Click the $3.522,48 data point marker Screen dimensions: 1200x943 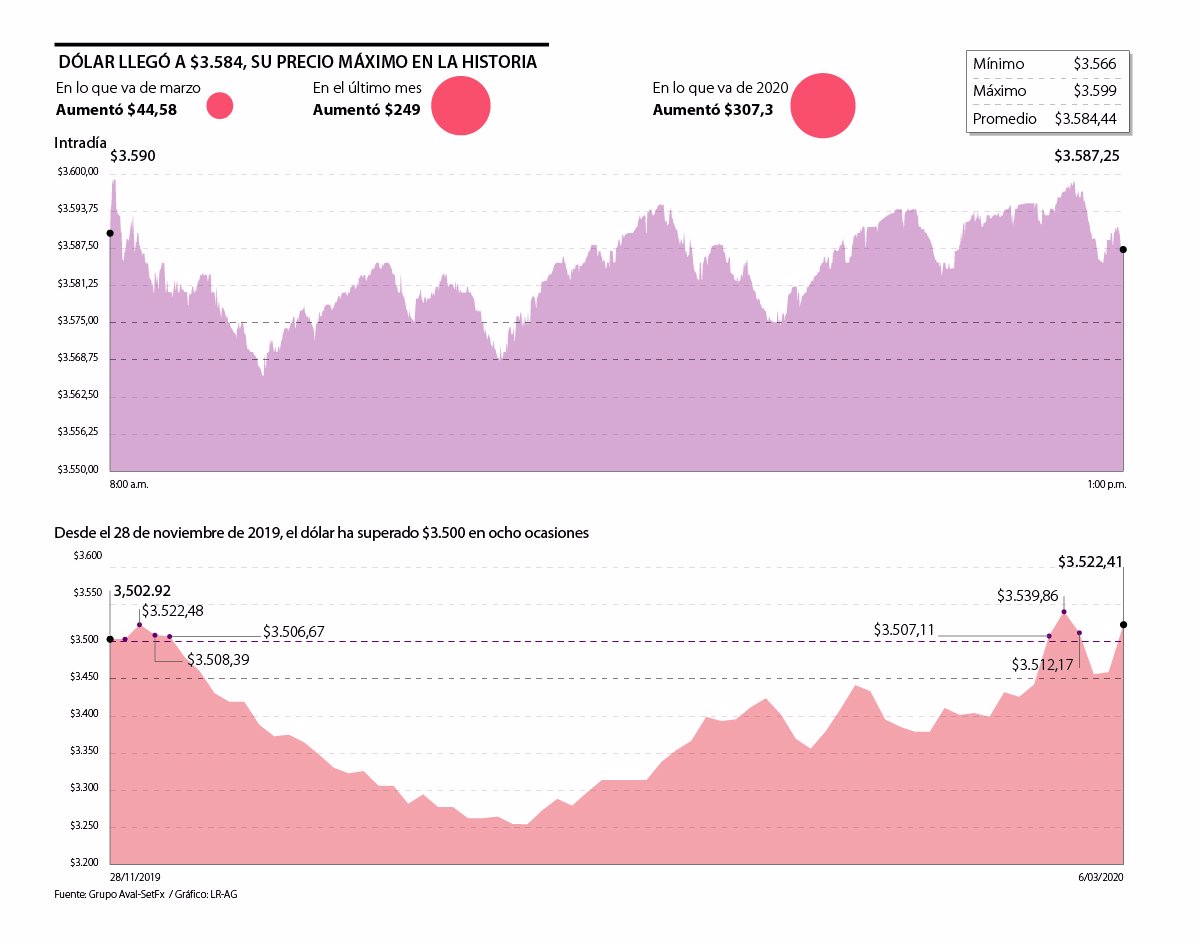140,625
